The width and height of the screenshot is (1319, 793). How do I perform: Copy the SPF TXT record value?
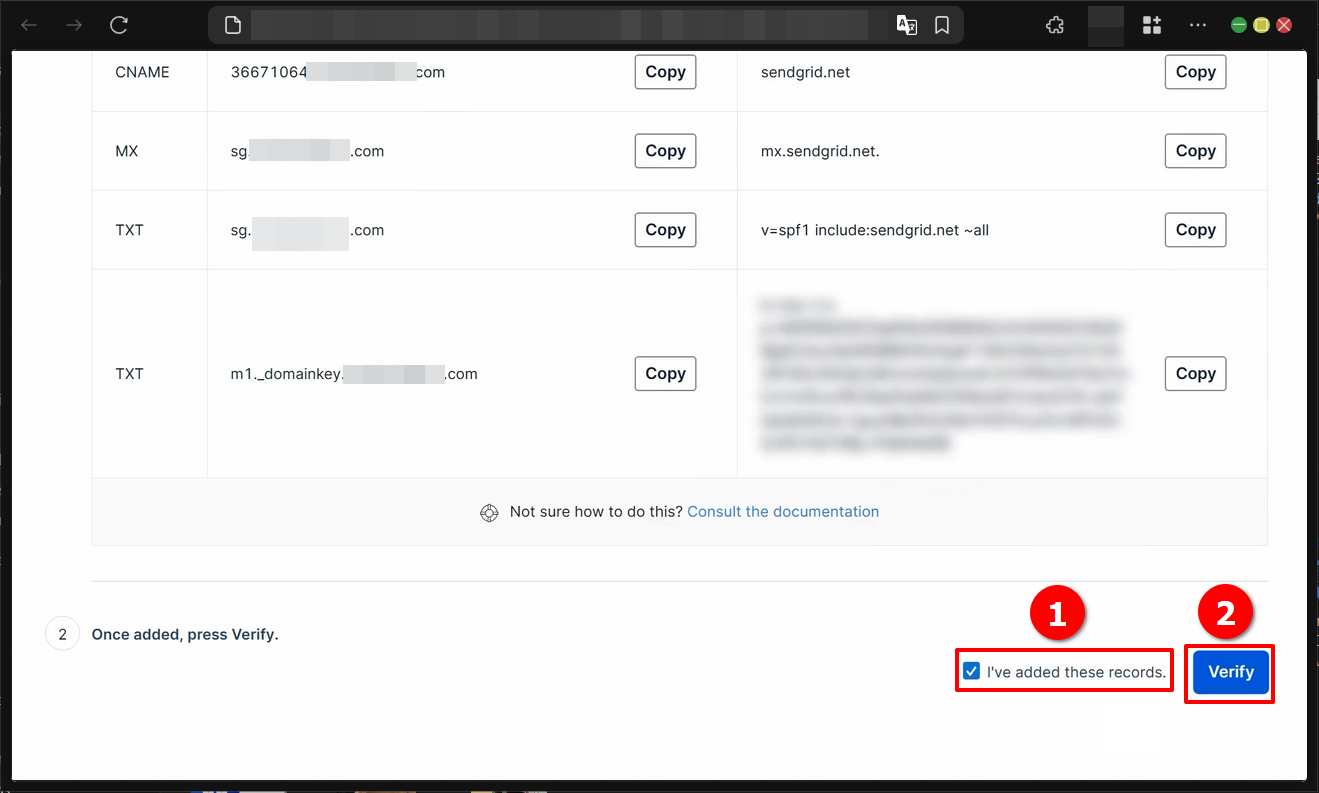tap(1194, 229)
